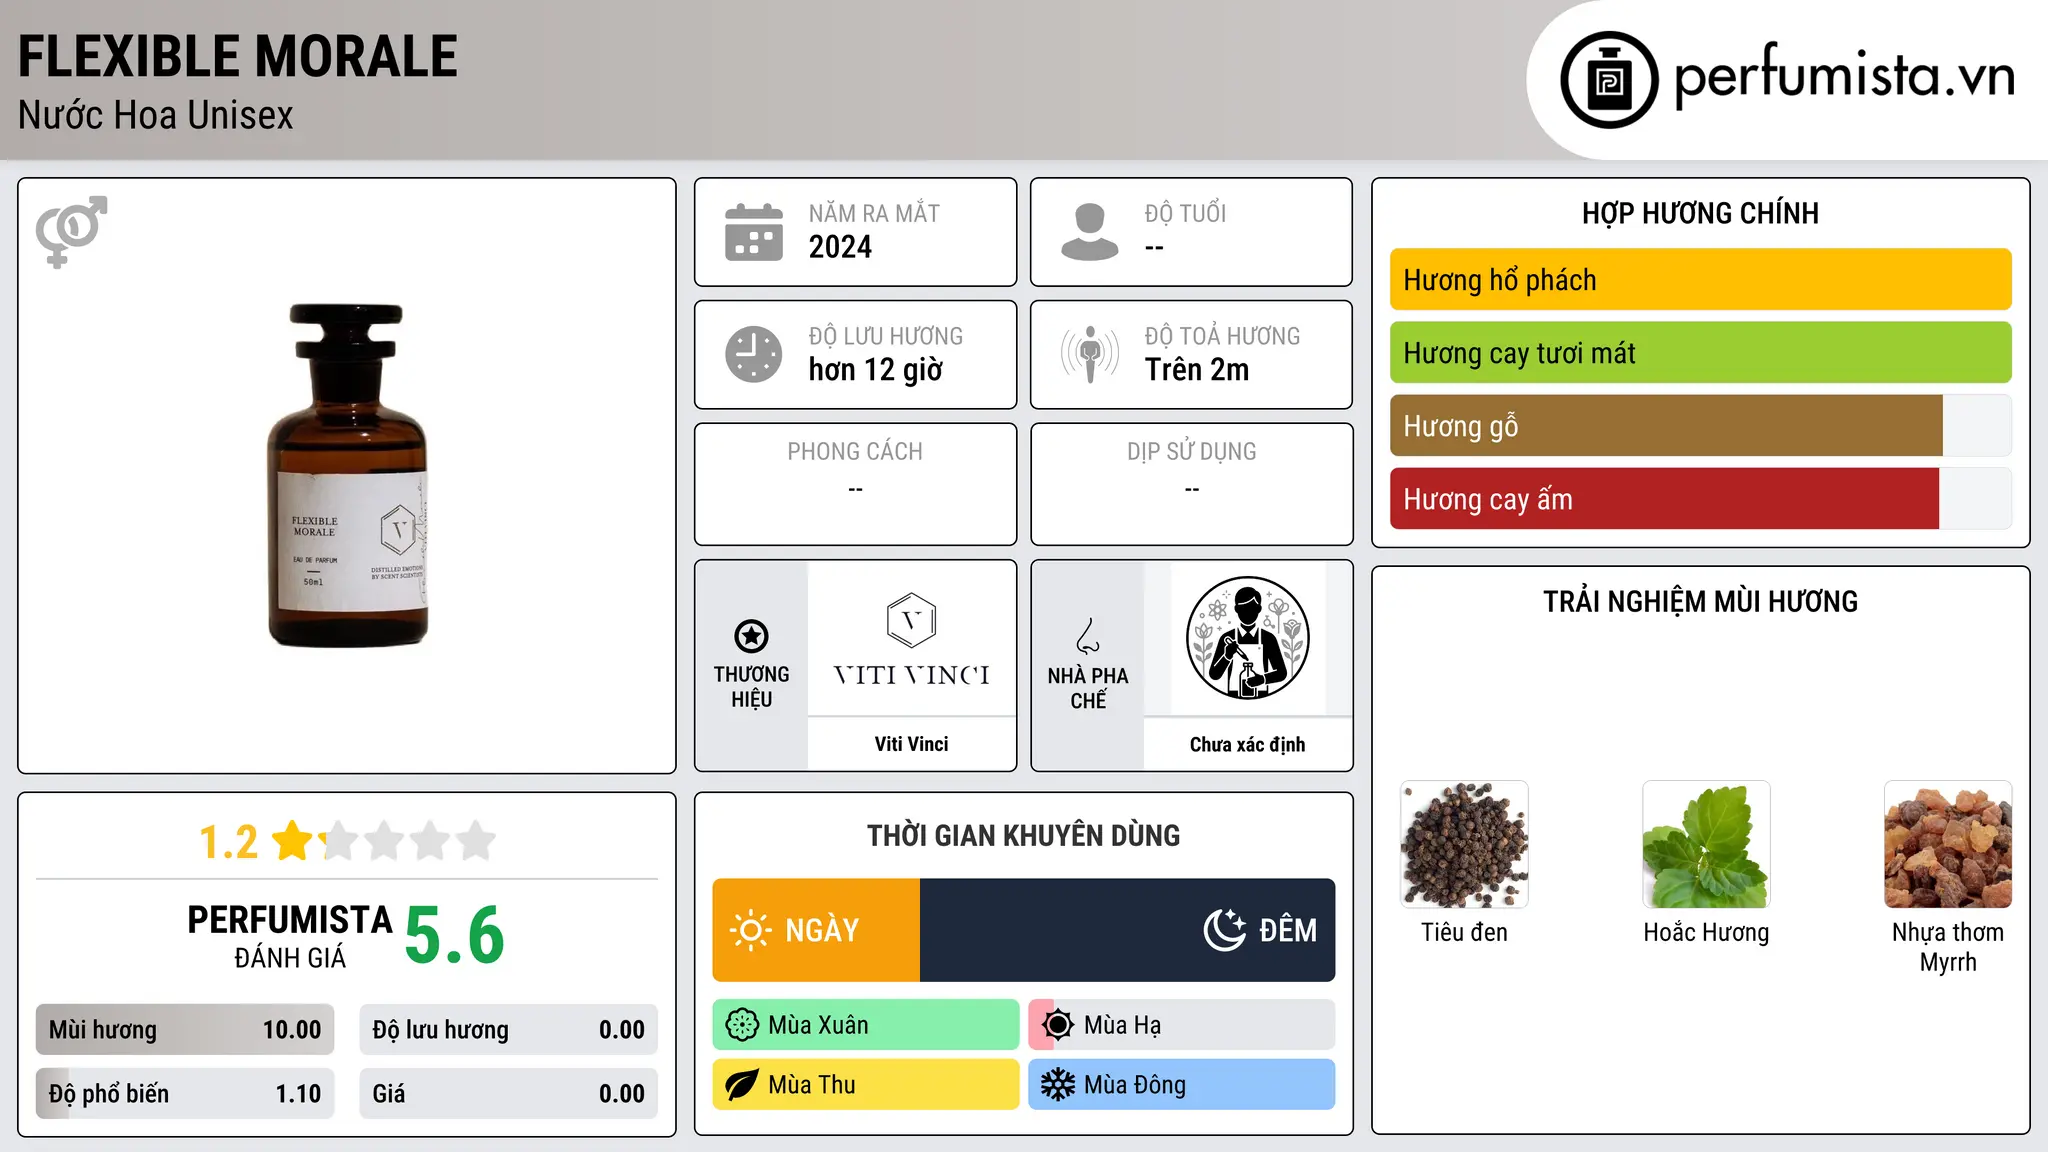The image size is (2048, 1152).
Task: Click the moon icon next to Đêm
Action: click(1224, 930)
